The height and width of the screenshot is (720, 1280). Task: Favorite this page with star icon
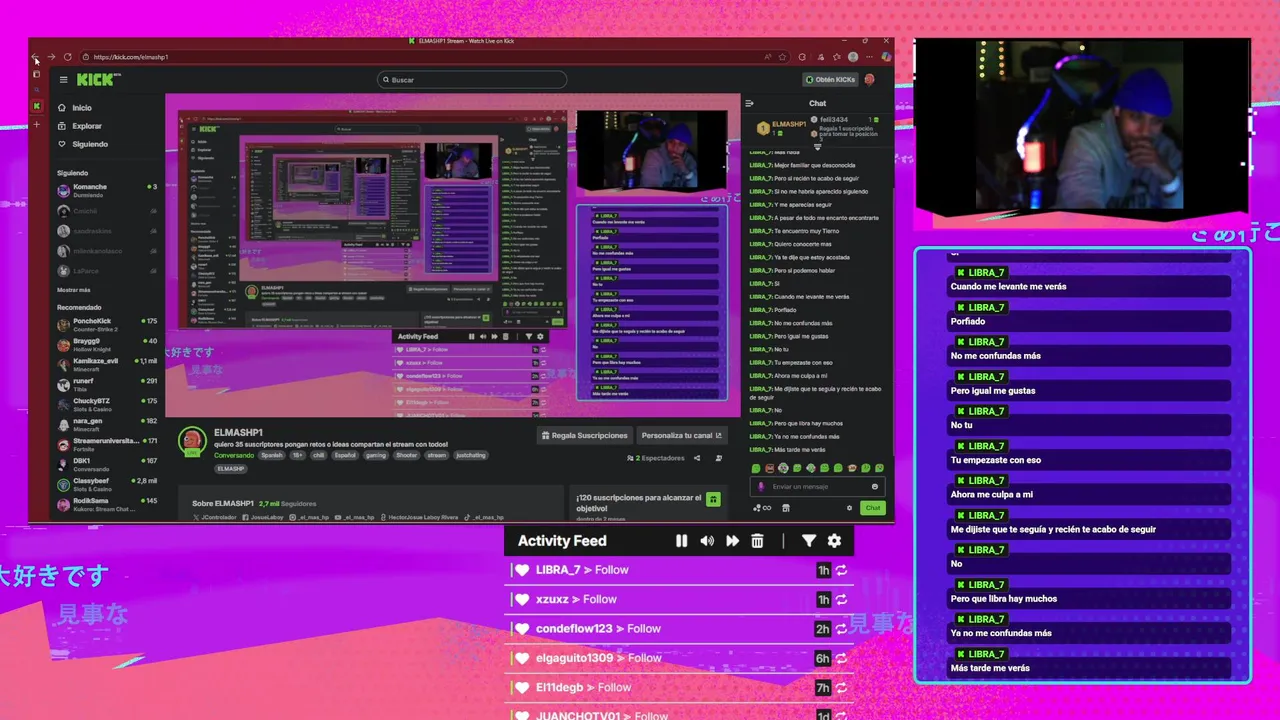(782, 57)
